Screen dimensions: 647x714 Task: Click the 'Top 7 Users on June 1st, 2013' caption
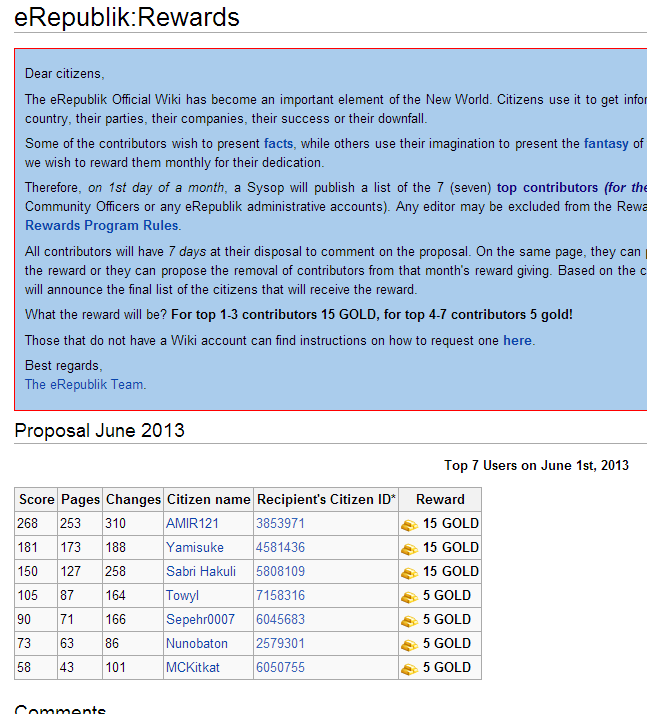point(536,465)
